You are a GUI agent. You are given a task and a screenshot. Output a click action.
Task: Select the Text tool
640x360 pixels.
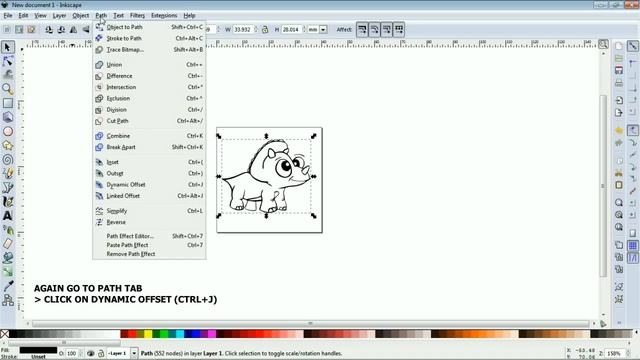coord(7,216)
